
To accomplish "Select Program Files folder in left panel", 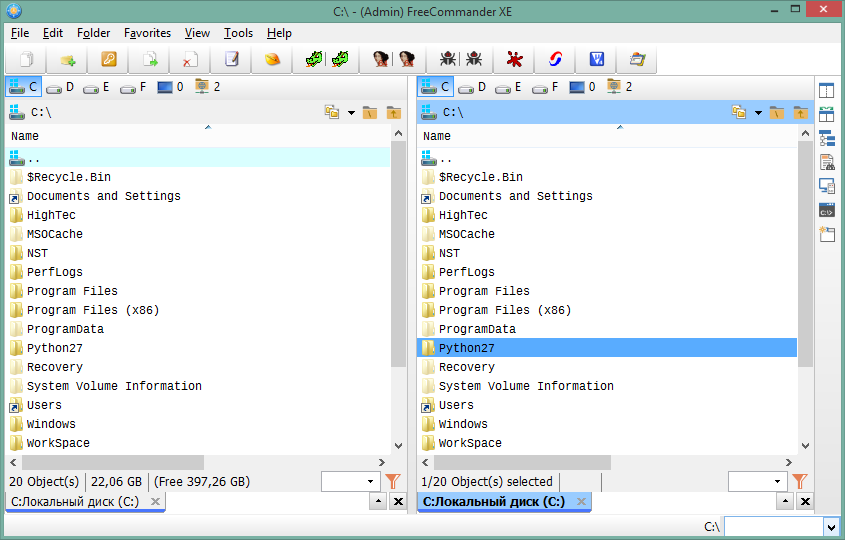I will click(72, 291).
